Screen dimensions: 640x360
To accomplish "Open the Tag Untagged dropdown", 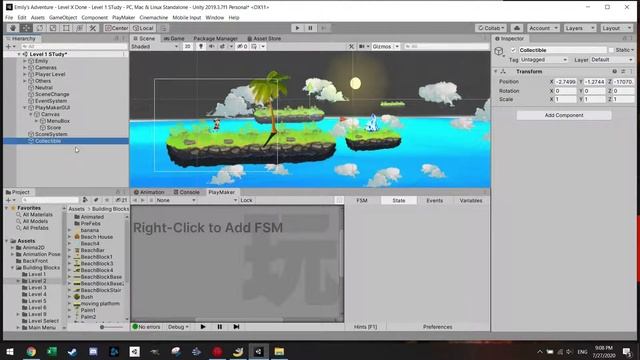I will 544,60.
